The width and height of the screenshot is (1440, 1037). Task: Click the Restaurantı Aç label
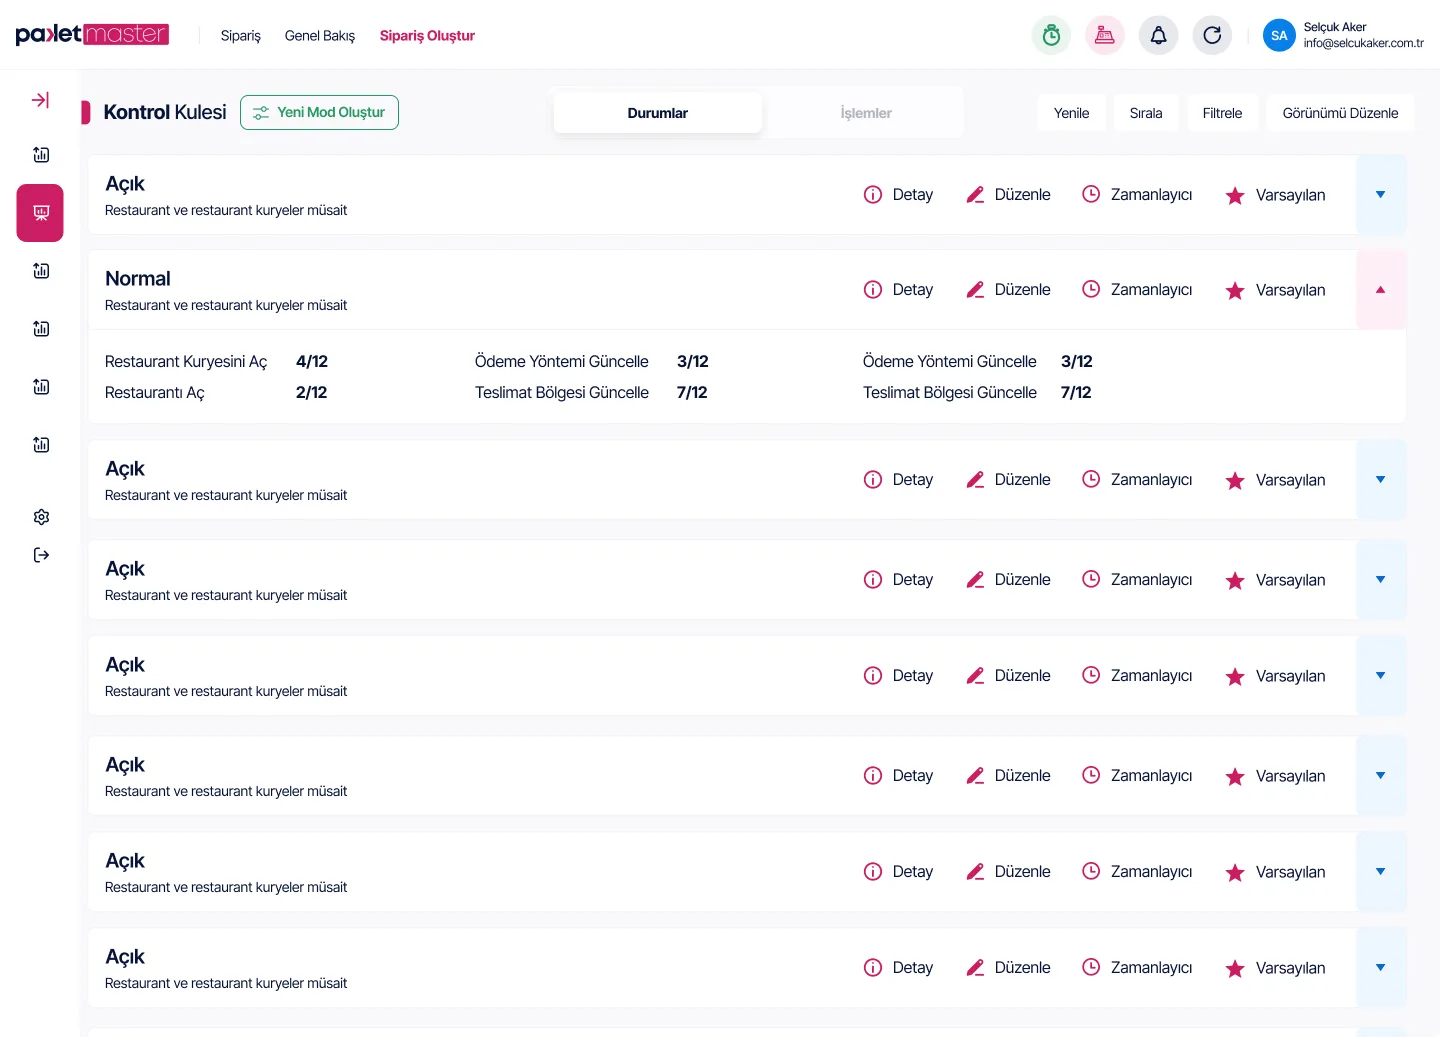coord(155,393)
